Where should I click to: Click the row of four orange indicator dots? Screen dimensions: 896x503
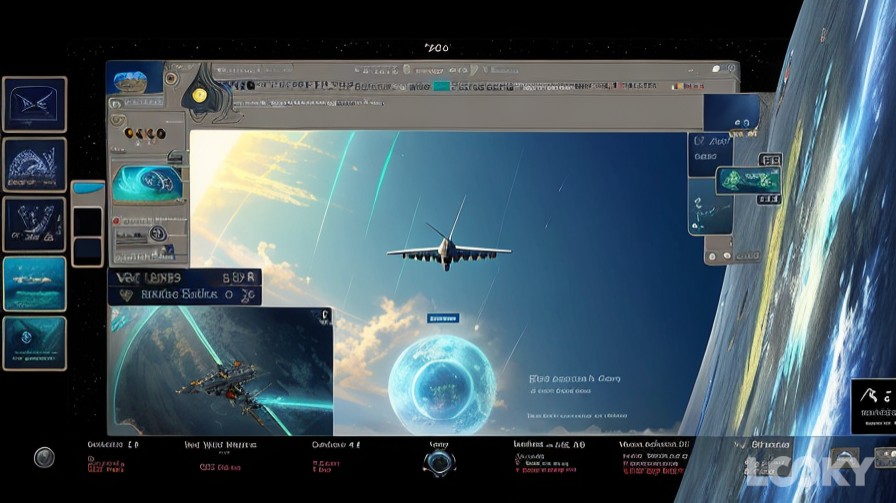pos(145,134)
